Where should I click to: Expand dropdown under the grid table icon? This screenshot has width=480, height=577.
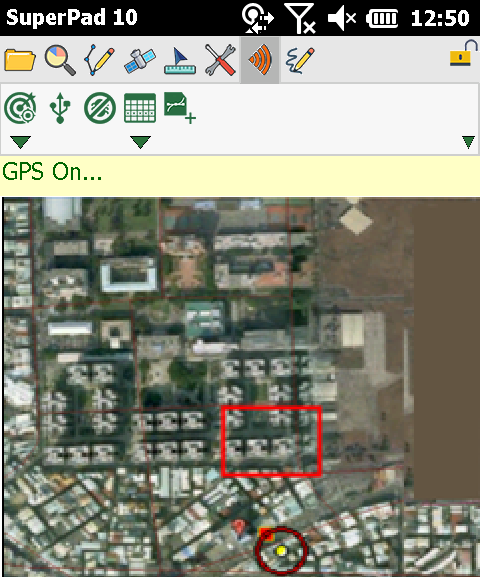click(140, 142)
